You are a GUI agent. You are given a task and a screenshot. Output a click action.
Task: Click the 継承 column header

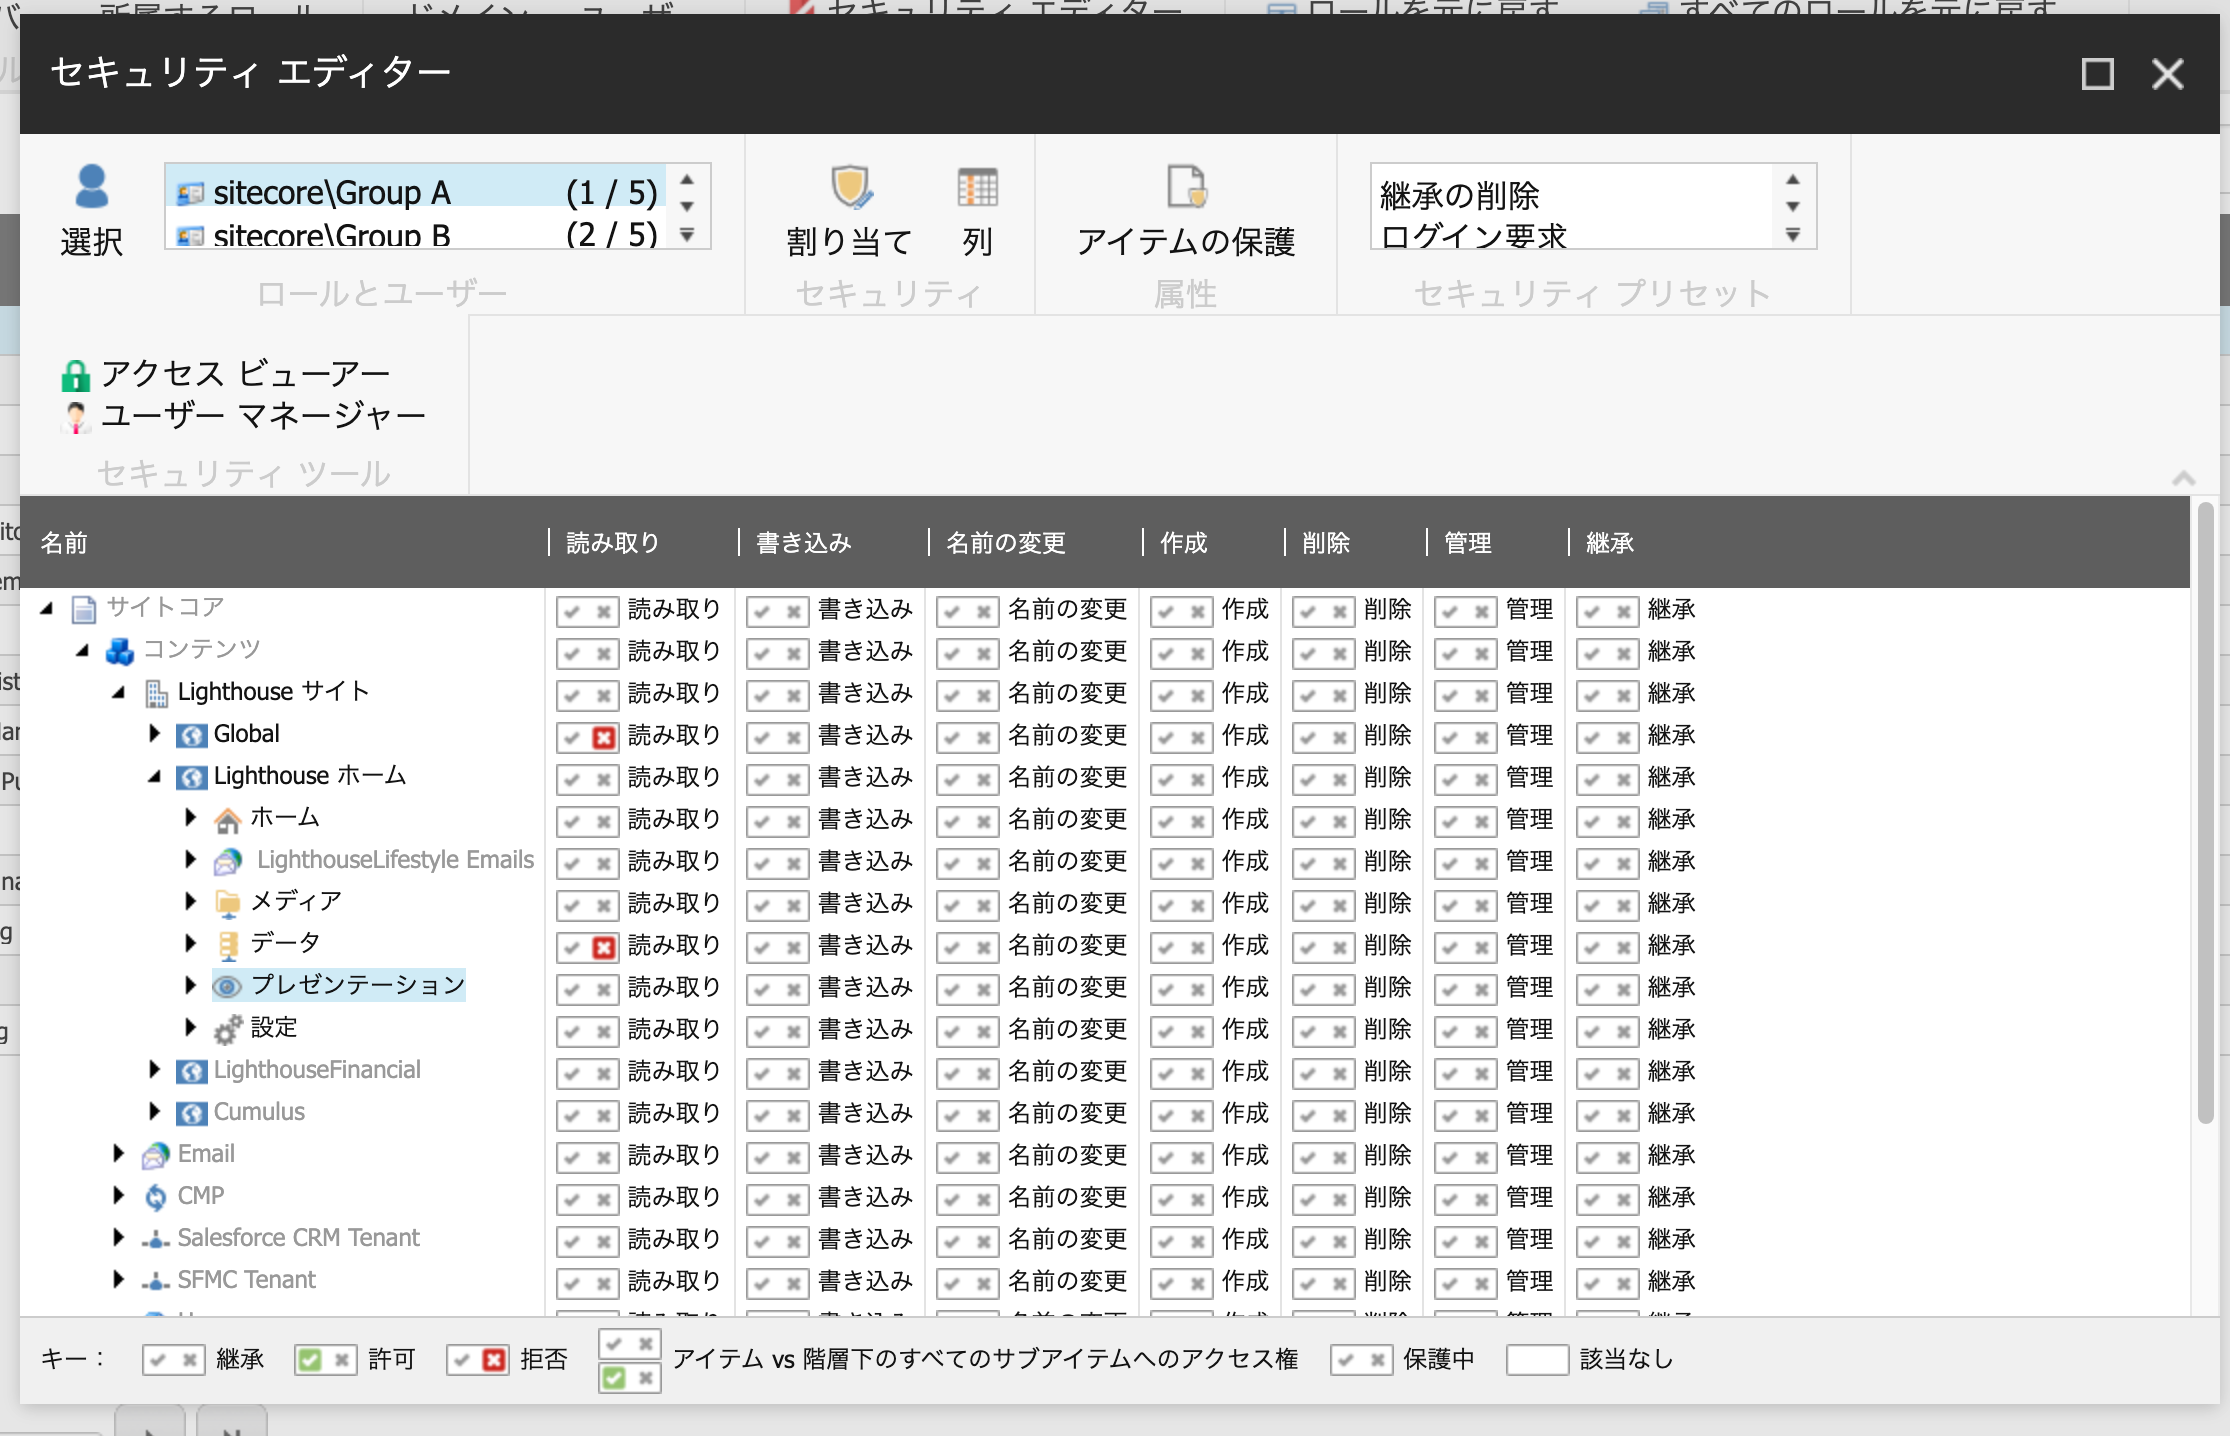[x=1610, y=543]
